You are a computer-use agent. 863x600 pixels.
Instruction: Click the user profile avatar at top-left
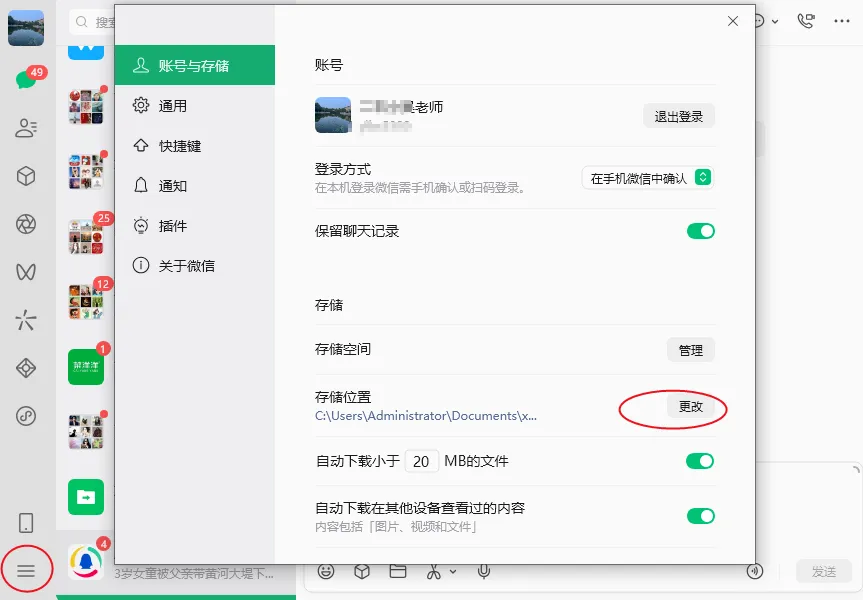pyautogui.click(x=26, y=28)
